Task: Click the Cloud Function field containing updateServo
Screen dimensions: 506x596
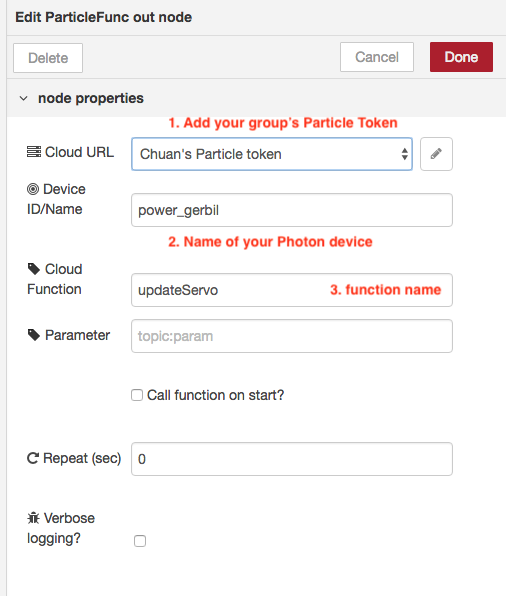Action: (x=292, y=290)
